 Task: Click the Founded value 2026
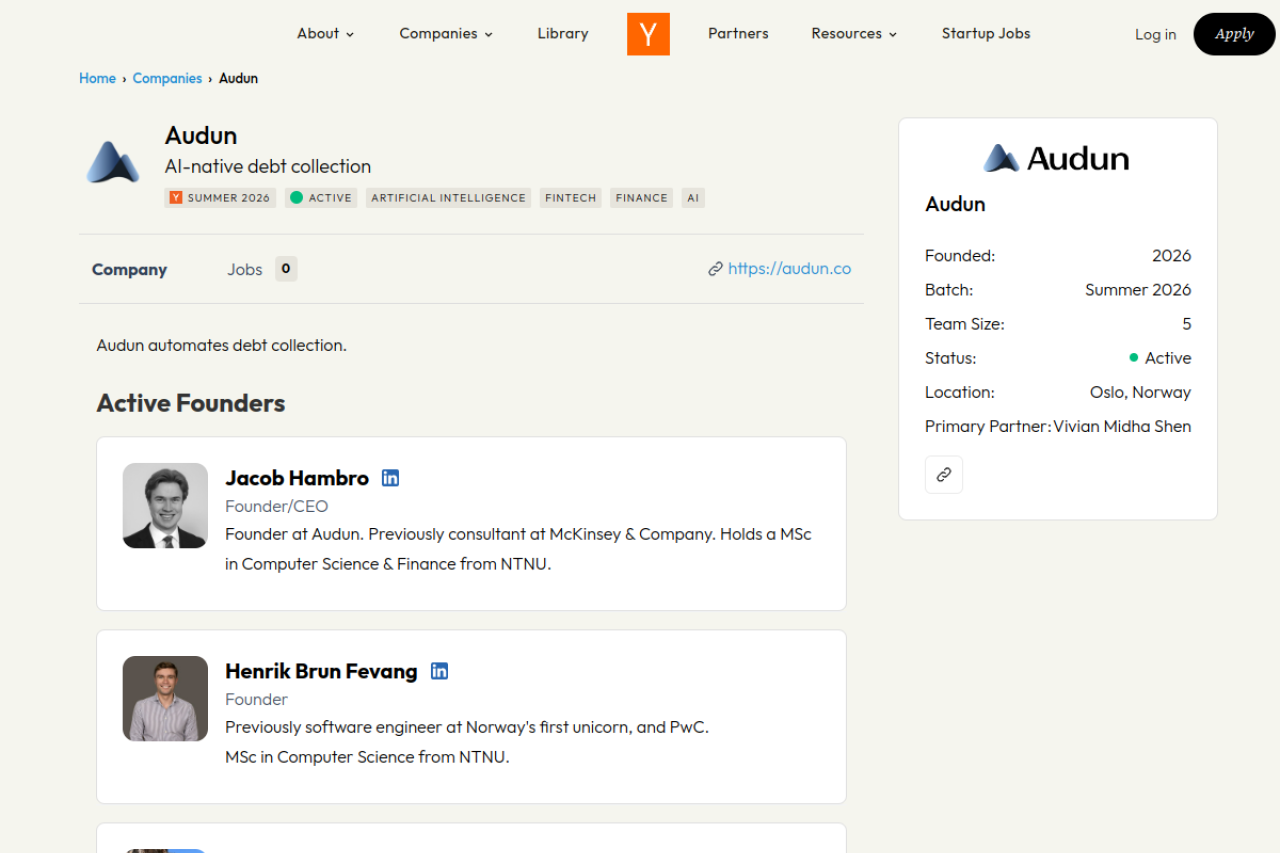pos(1171,256)
